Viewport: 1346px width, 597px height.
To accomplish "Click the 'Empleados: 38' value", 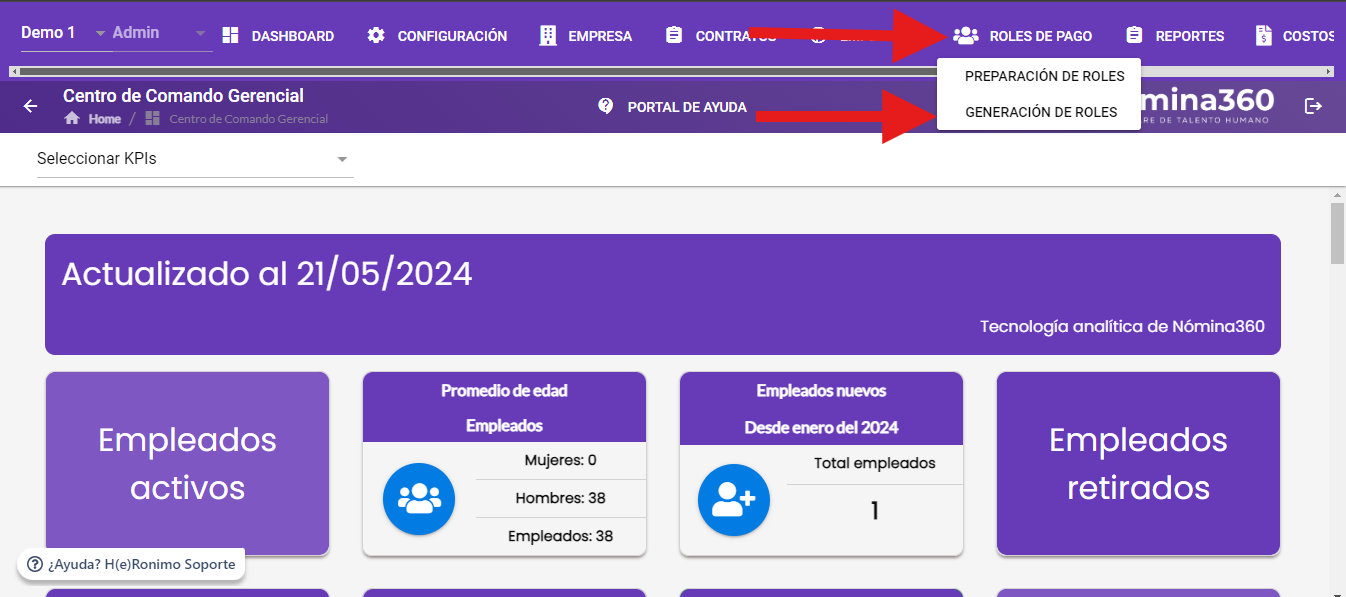I will 560,536.
